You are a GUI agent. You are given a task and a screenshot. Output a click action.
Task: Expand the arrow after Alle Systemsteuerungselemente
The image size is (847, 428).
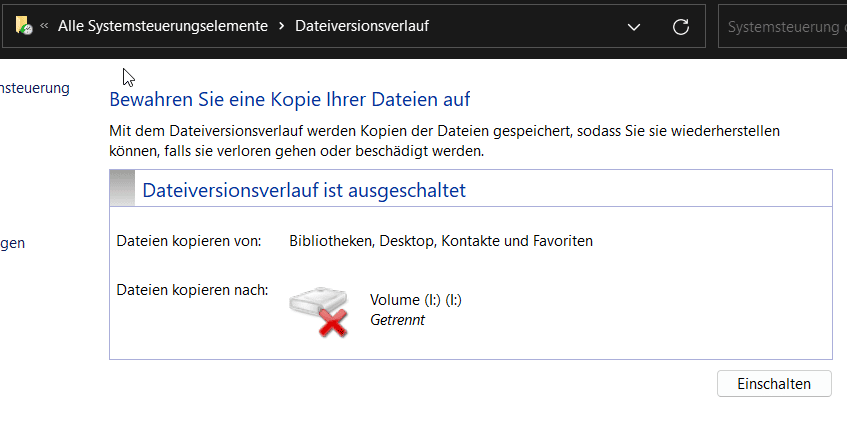pyautogui.click(x=281, y=27)
